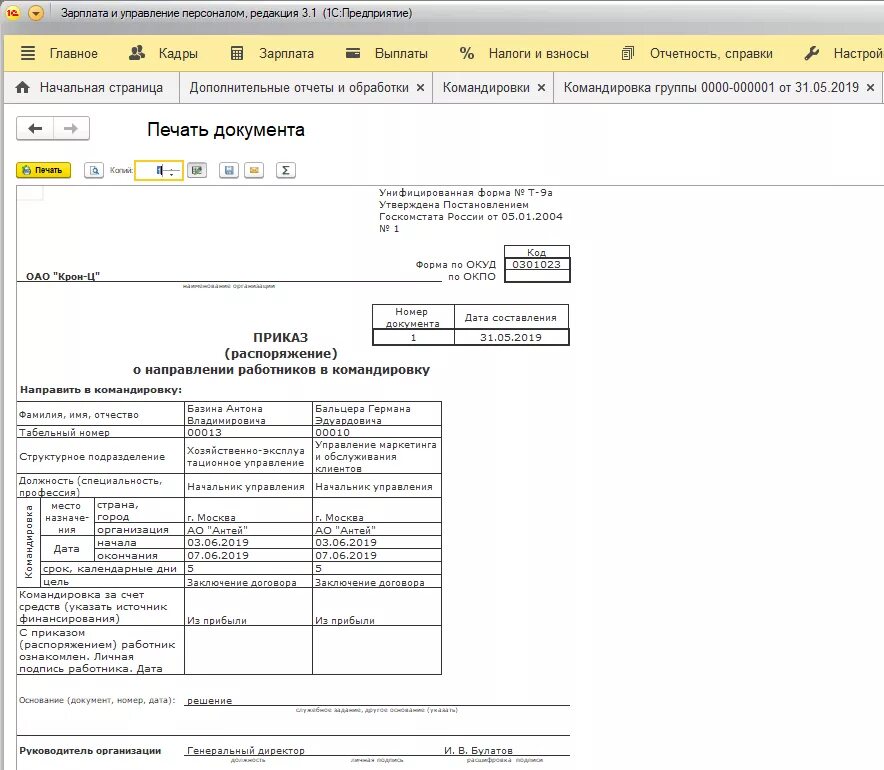Select the document number cell with 1
This screenshot has width=884, height=770.
point(413,337)
